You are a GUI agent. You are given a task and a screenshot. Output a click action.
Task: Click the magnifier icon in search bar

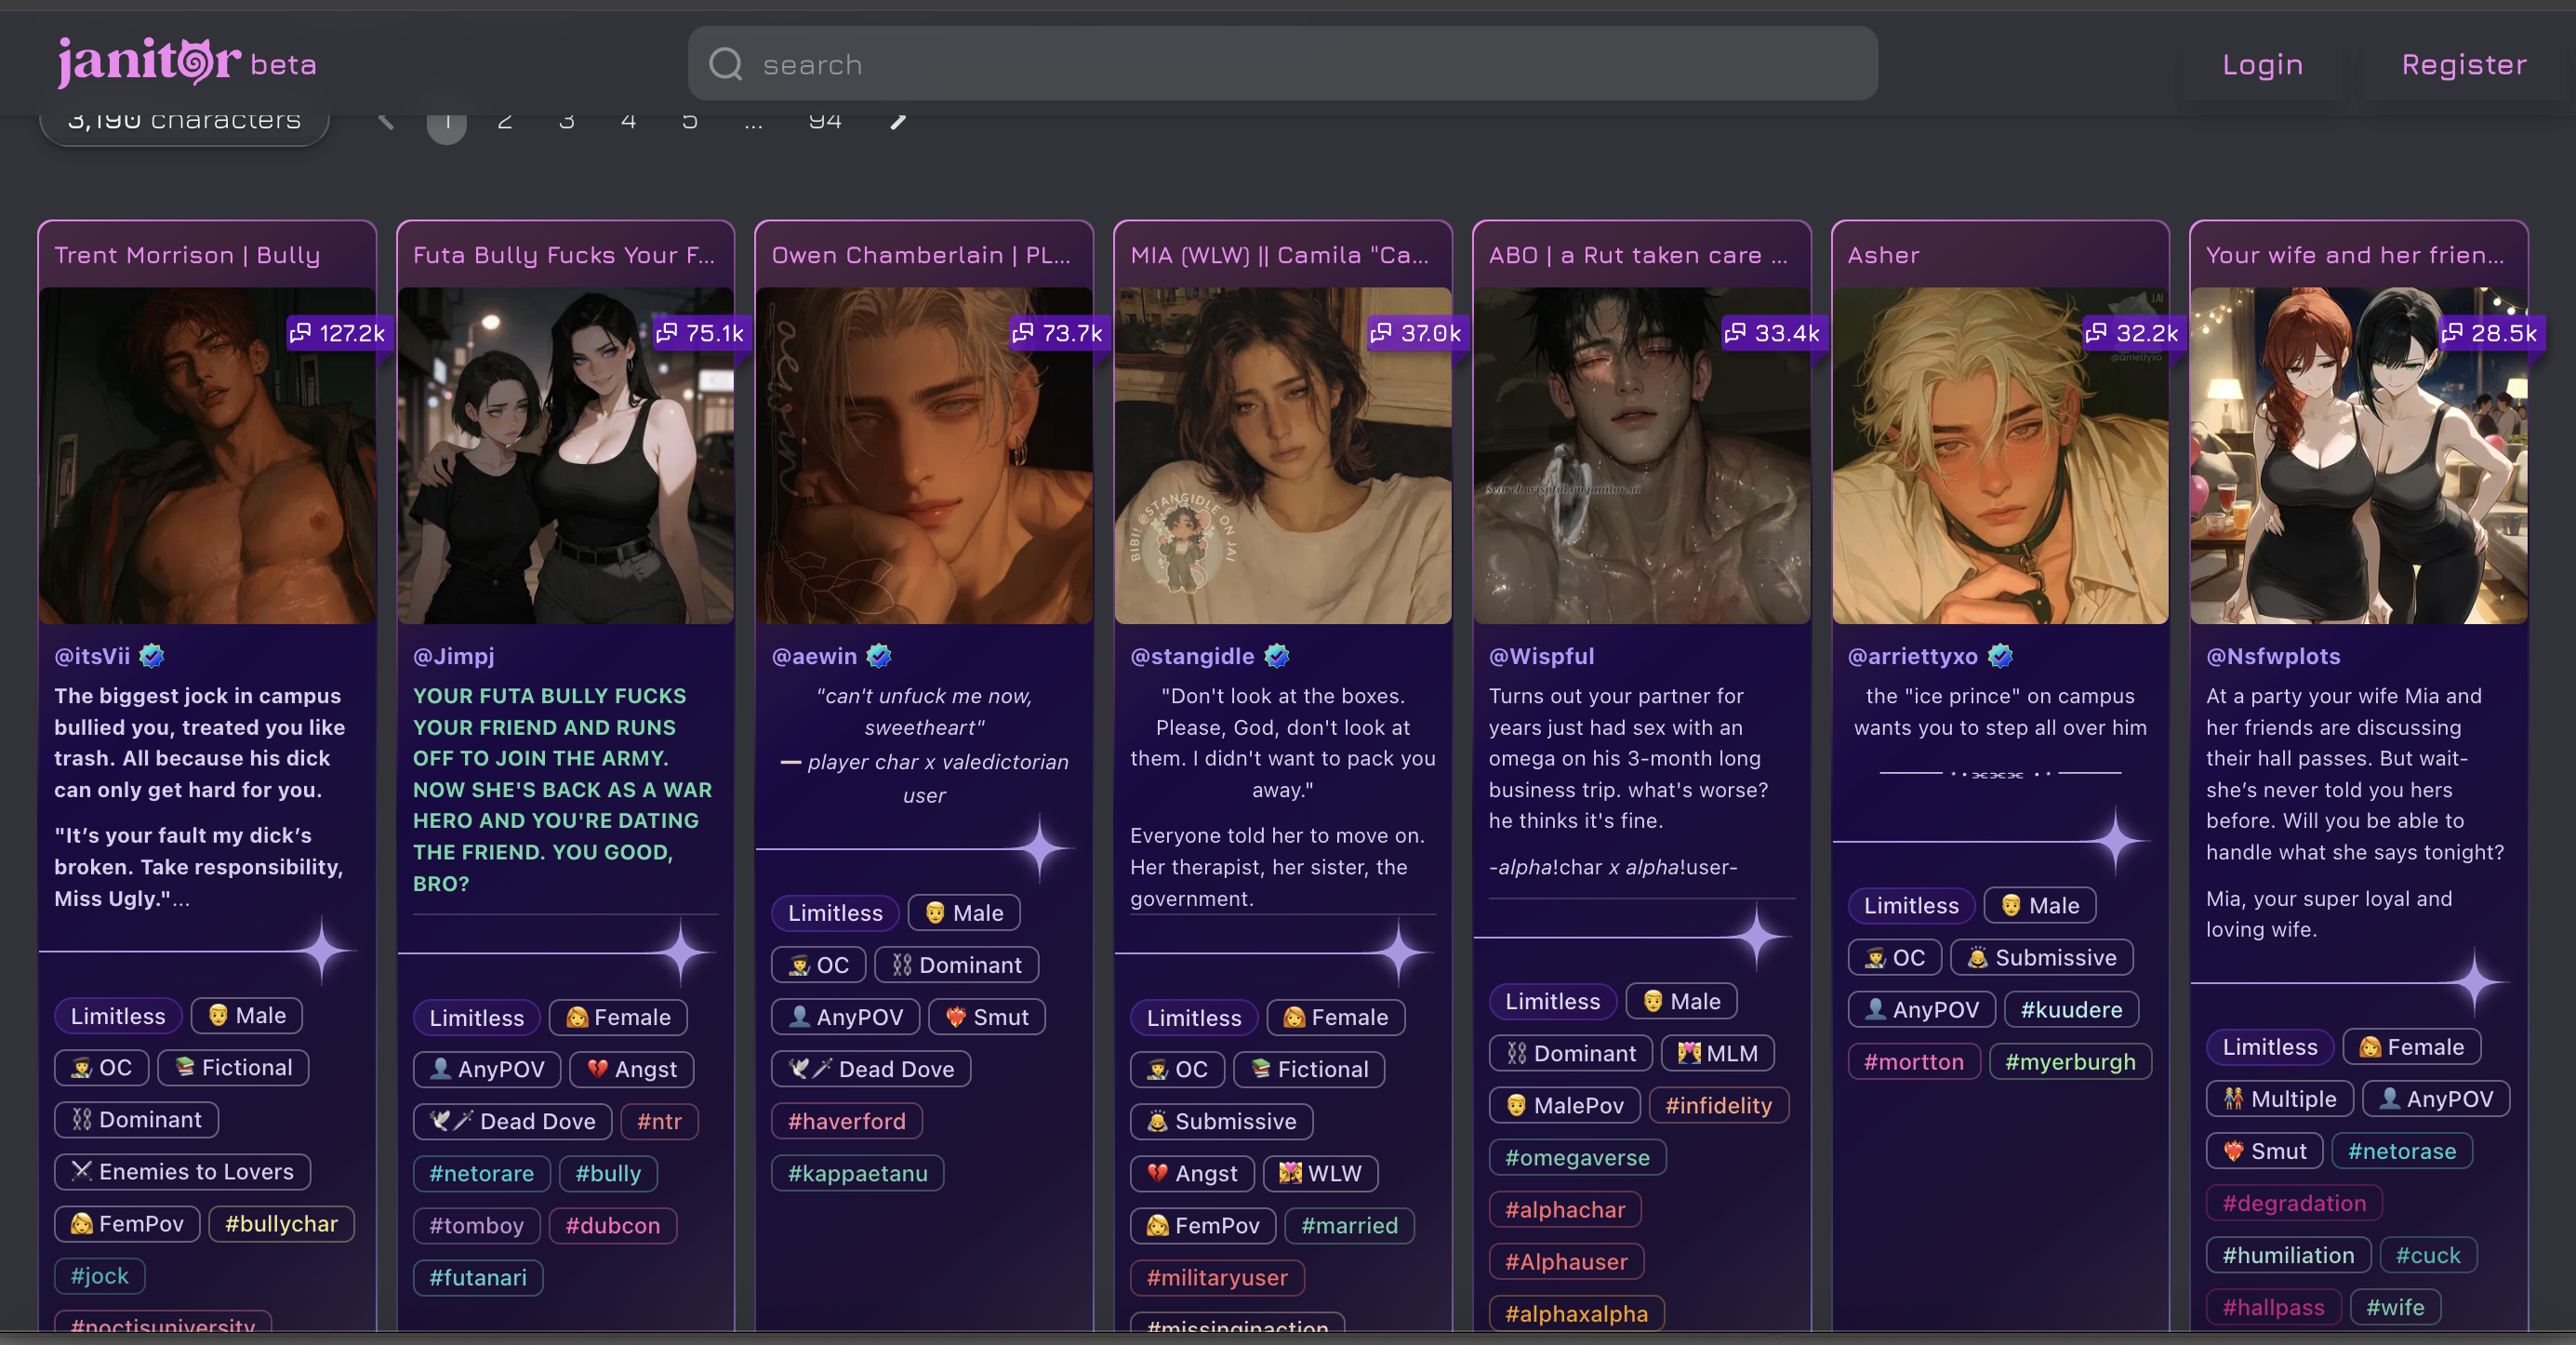725,65
